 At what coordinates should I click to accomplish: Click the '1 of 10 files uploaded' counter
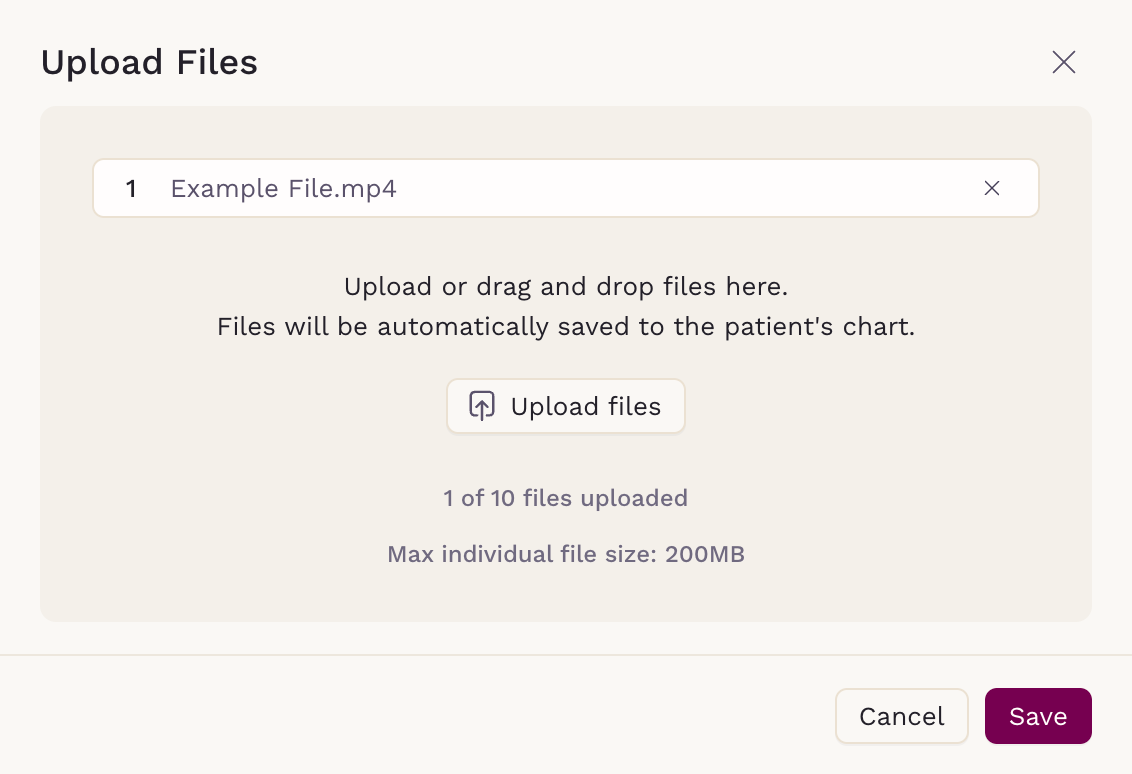point(565,498)
